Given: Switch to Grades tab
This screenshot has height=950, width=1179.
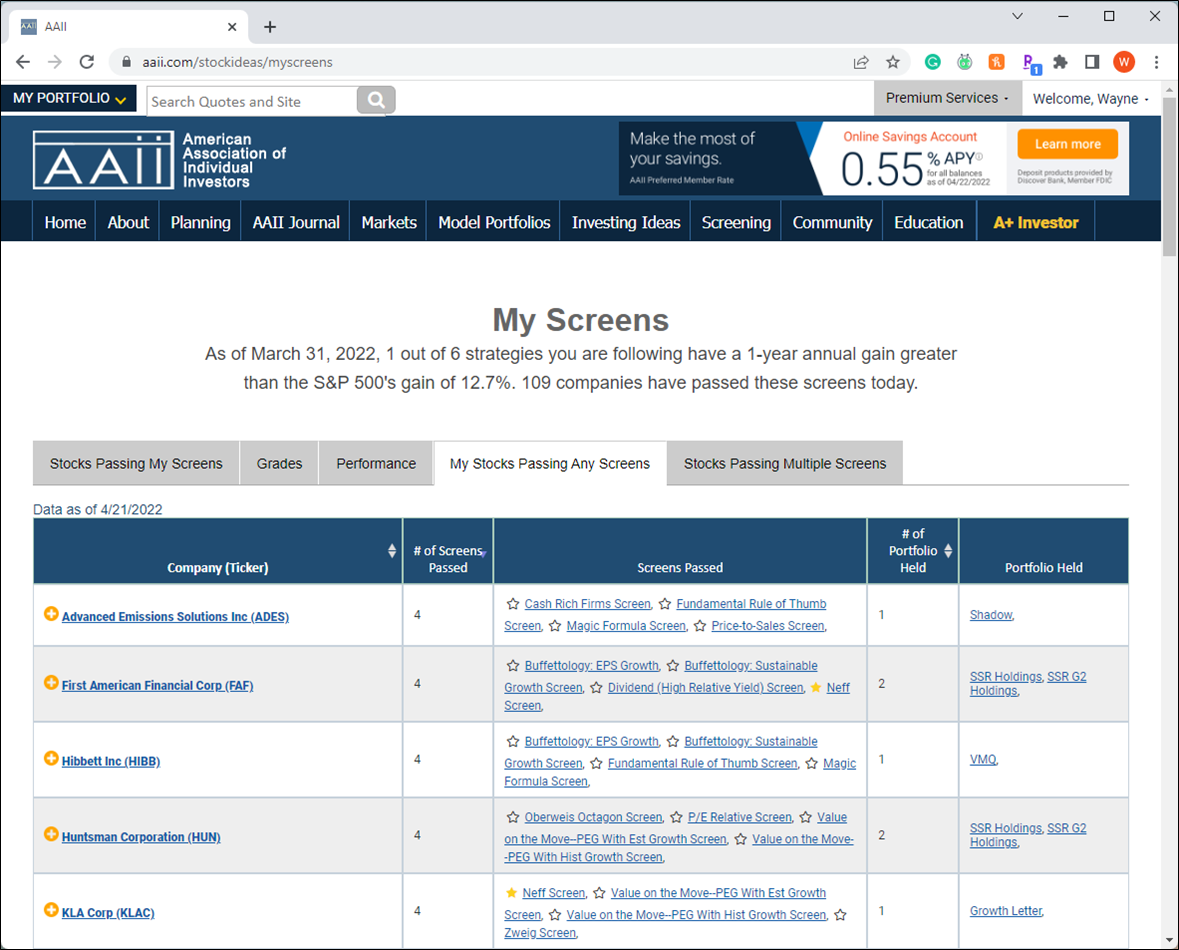Looking at the screenshot, I should 279,463.
